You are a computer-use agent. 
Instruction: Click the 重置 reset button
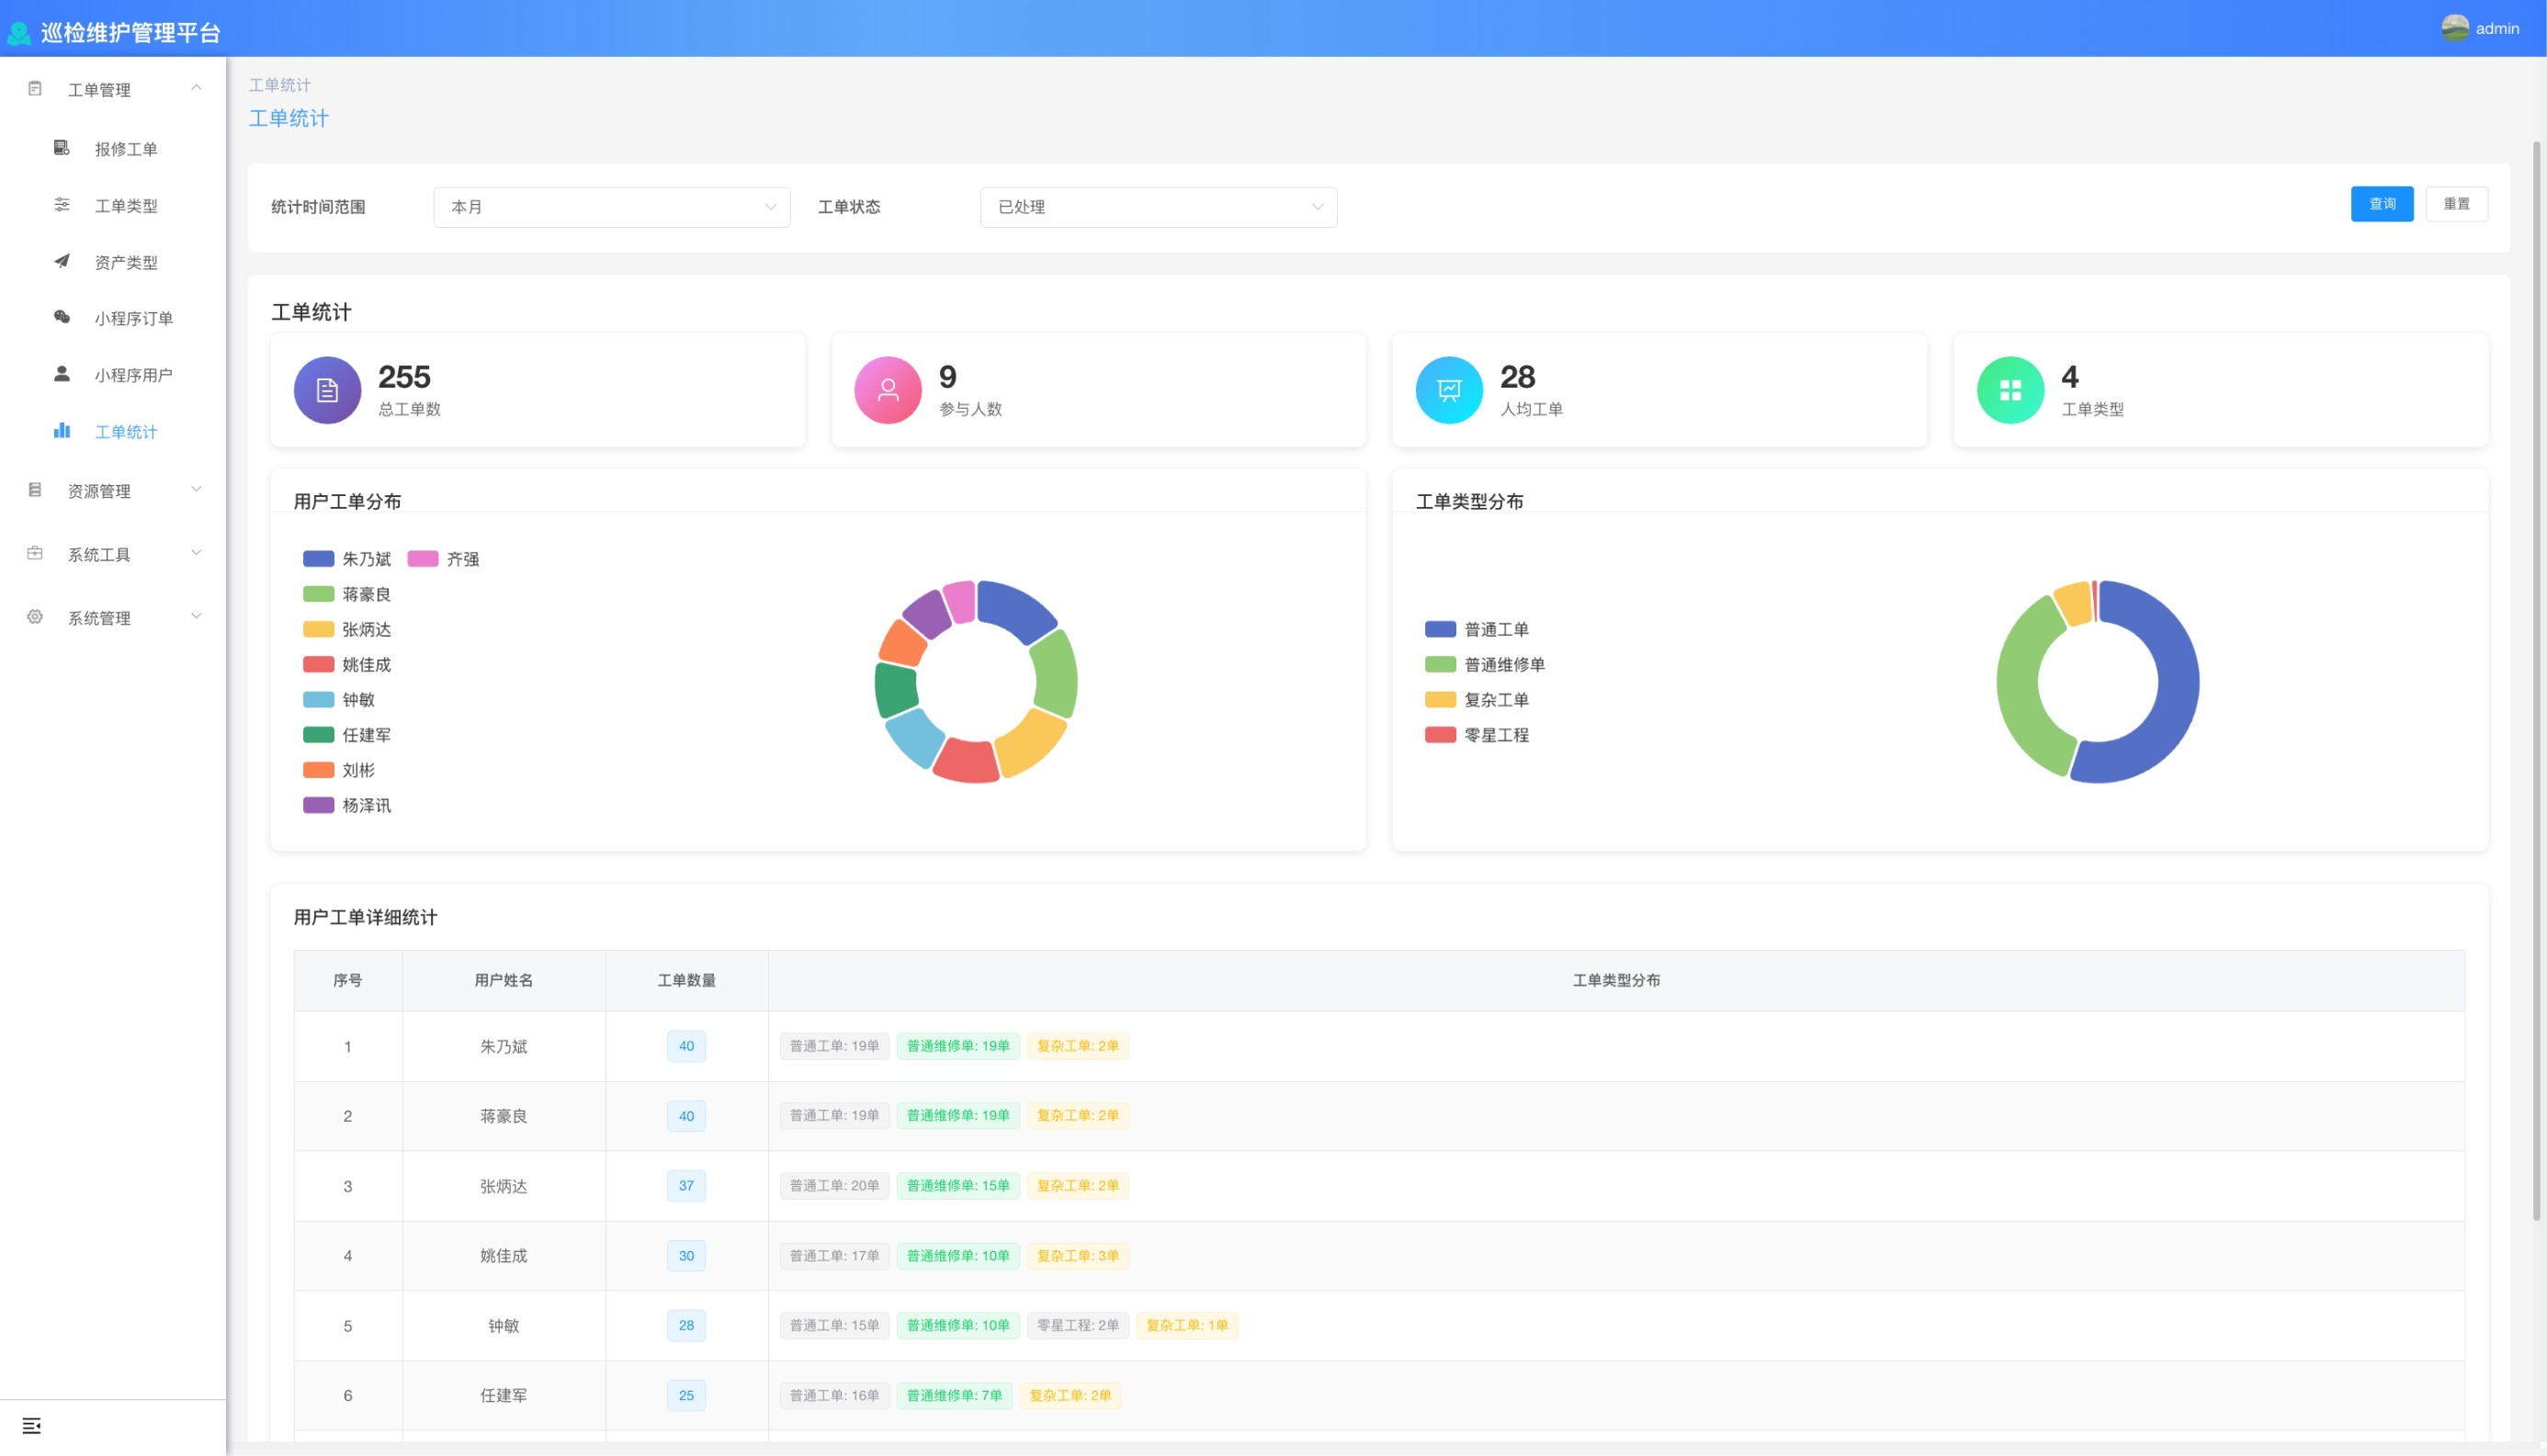[2456, 204]
